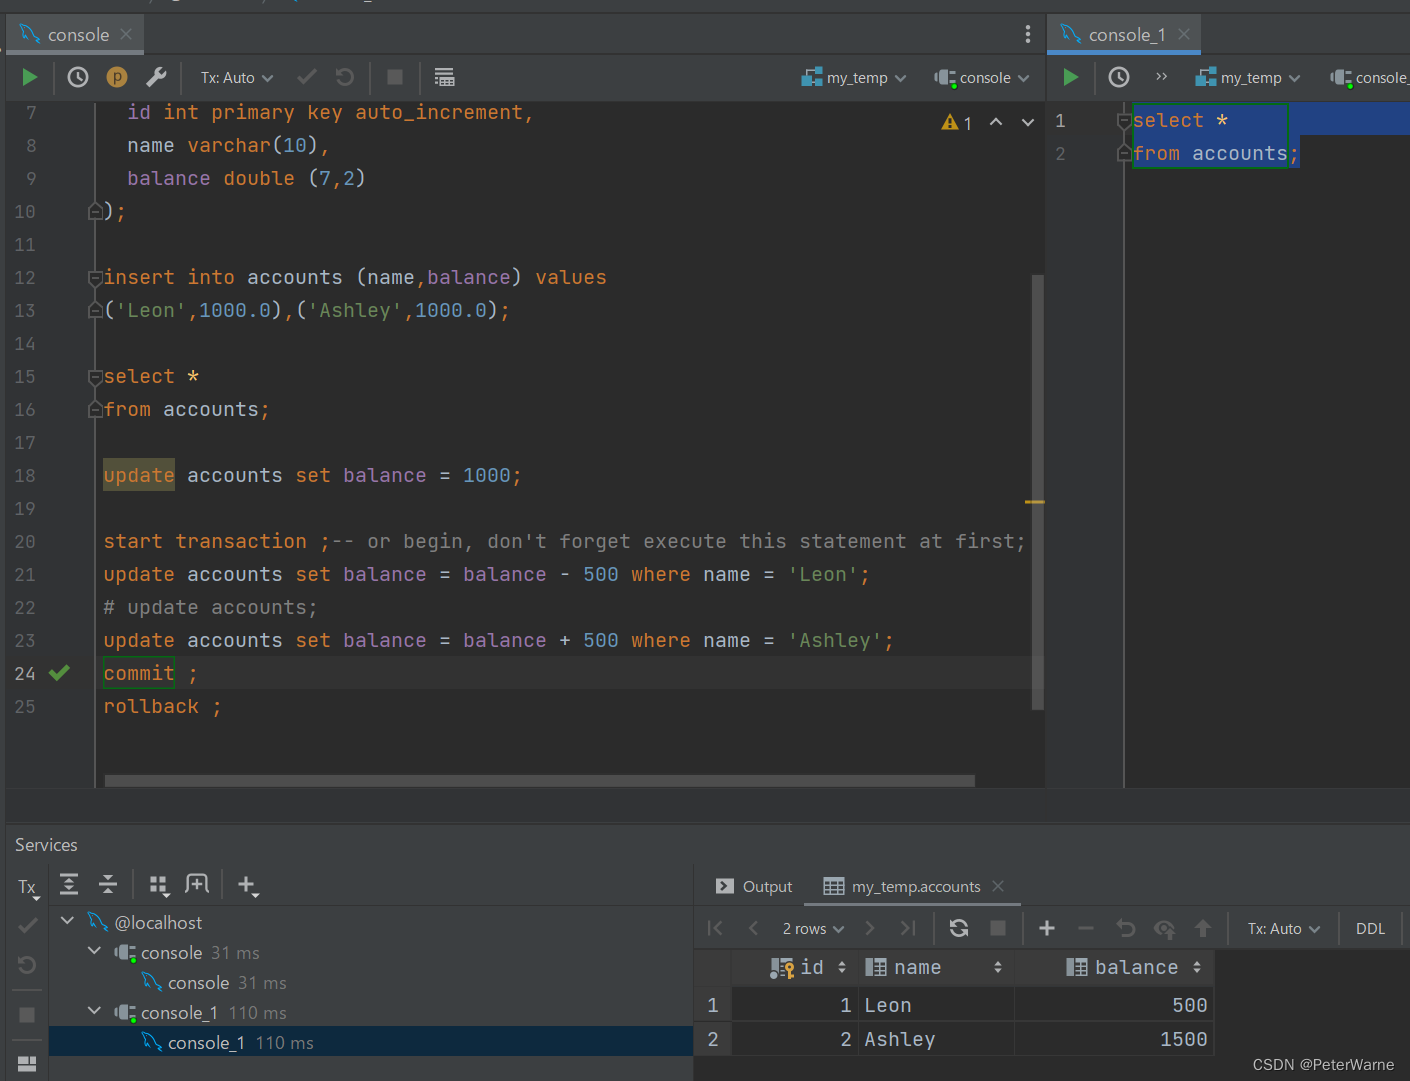This screenshot has height=1081, width=1410.
Task: Jump to next warning arrow
Action: 1028,122
